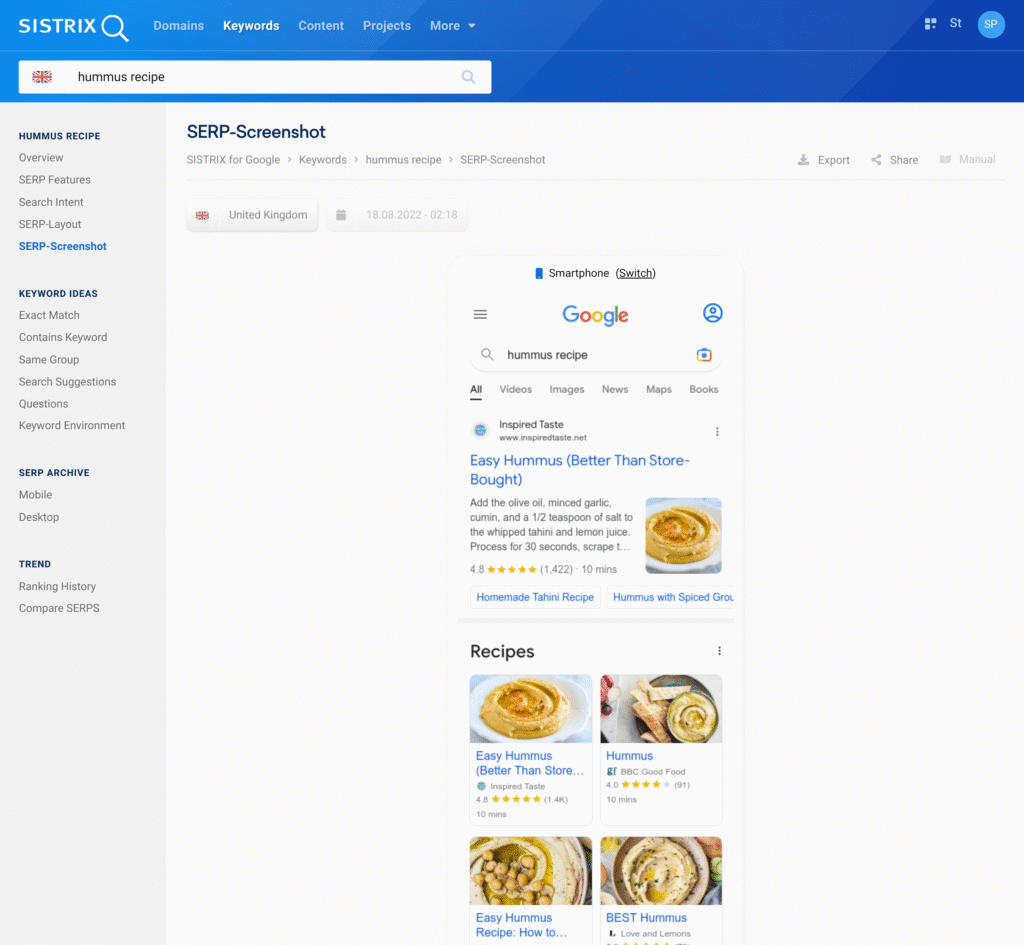Switch to the Keywords navigation item
1024x945 pixels.
251,25
